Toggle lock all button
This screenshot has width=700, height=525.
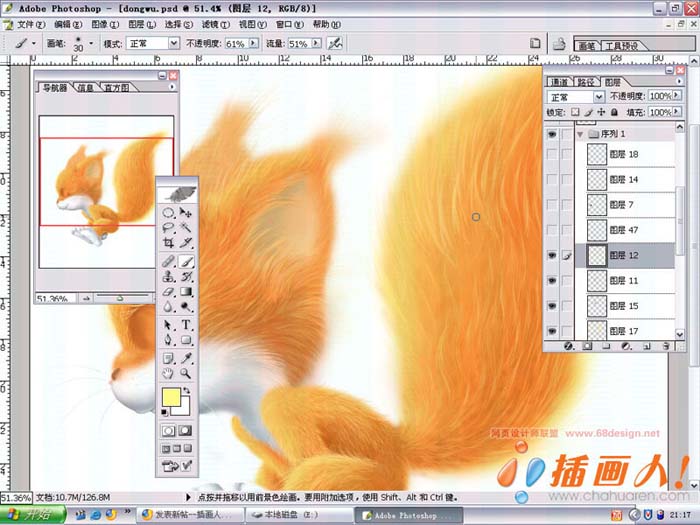pyautogui.click(x=614, y=112)
